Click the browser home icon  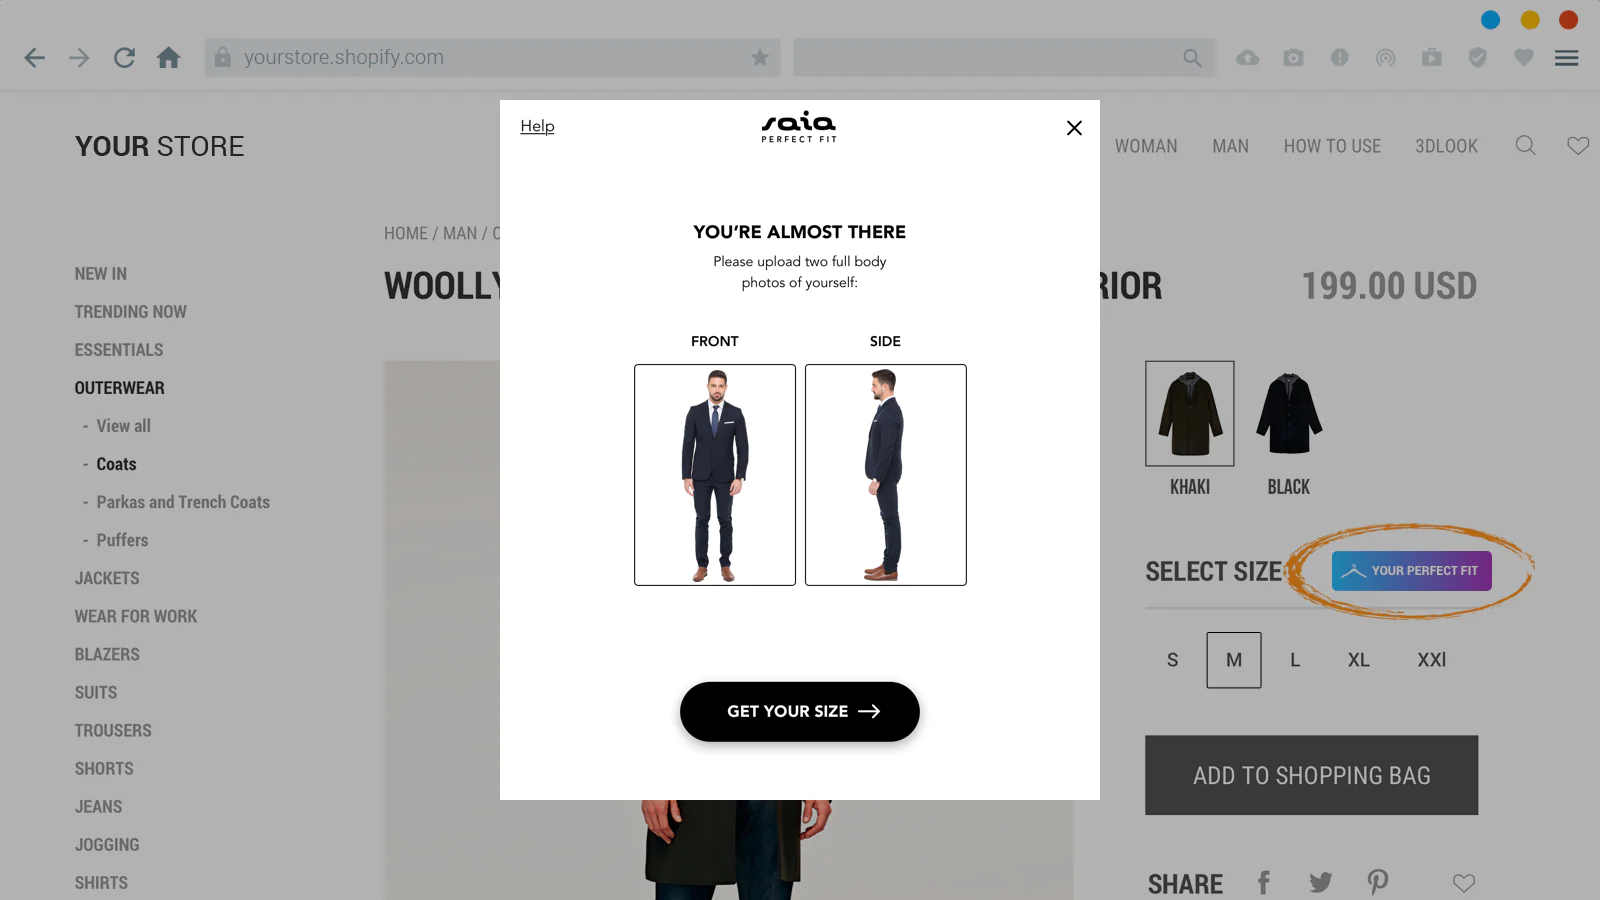pos(169,58)
